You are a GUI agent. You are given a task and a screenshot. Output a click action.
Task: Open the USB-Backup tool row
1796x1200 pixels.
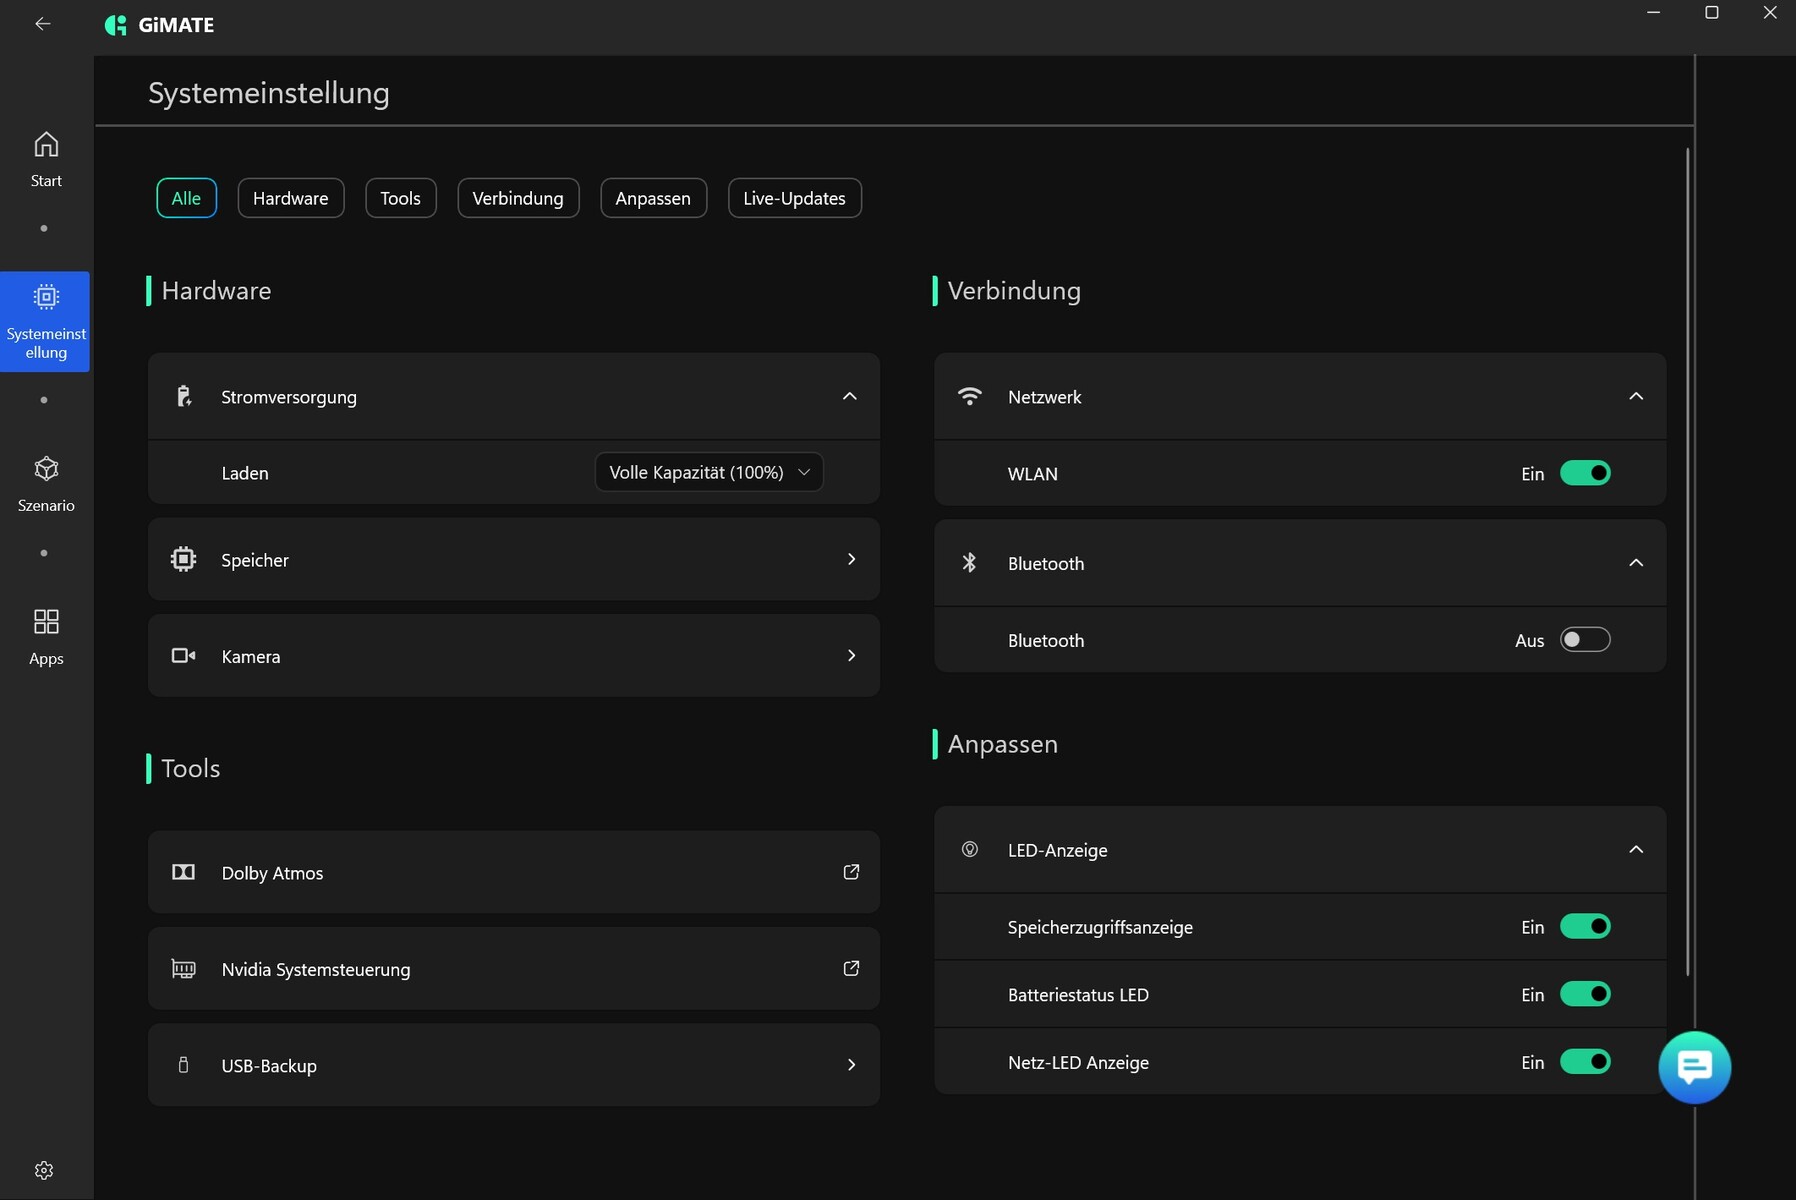pos(513,1065)
